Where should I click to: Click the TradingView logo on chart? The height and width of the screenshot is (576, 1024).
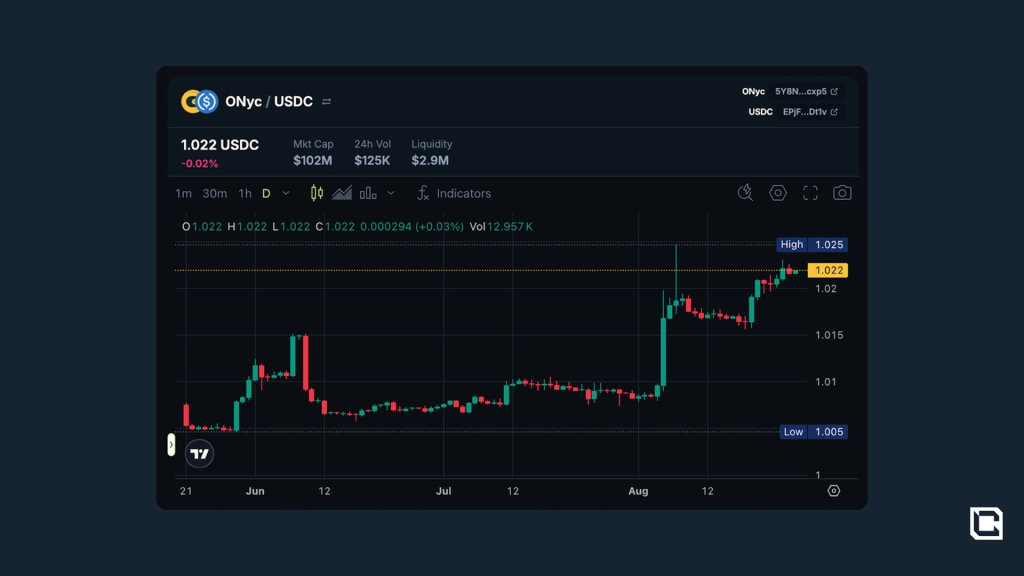click(200, 454)
